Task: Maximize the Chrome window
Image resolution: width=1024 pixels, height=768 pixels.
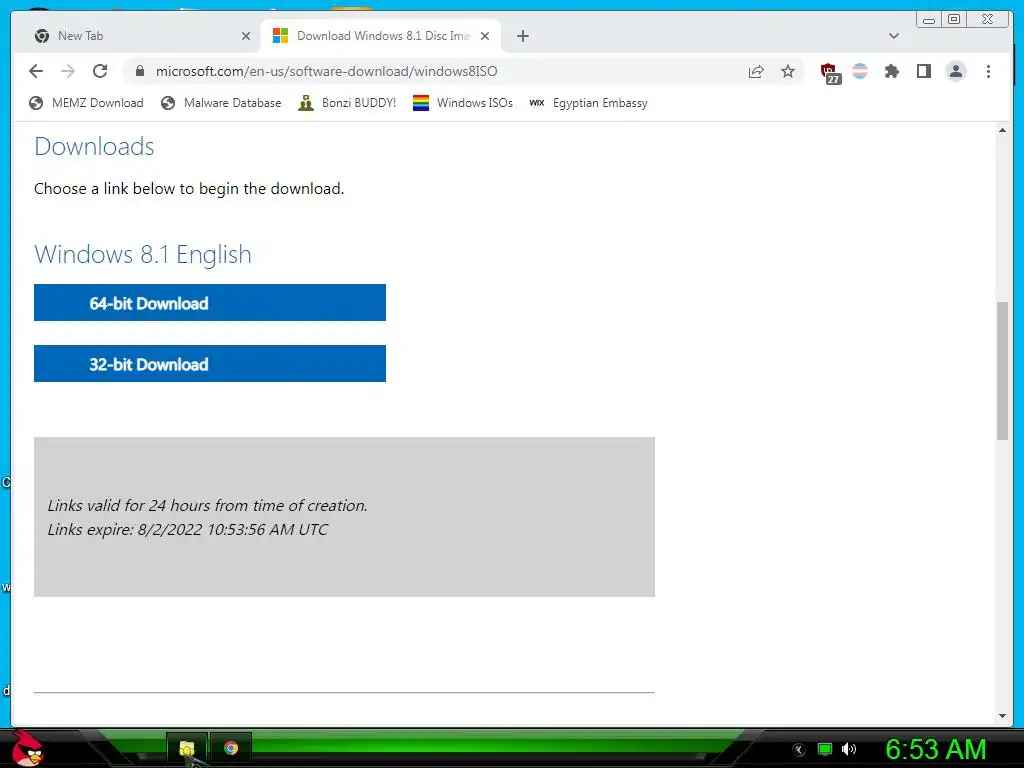Action: pyautogui.click(x=953, y=20)
